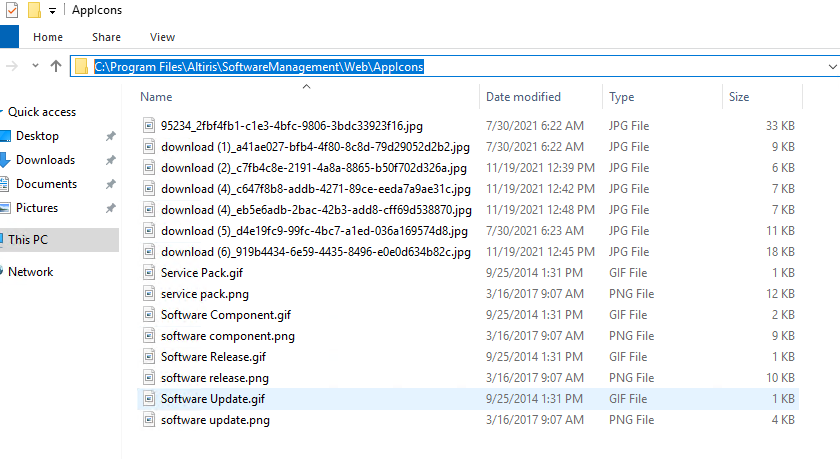Click the pin icon next to Desktop
Viewport: 840px width, 459px height.
(x=110, y=136)
